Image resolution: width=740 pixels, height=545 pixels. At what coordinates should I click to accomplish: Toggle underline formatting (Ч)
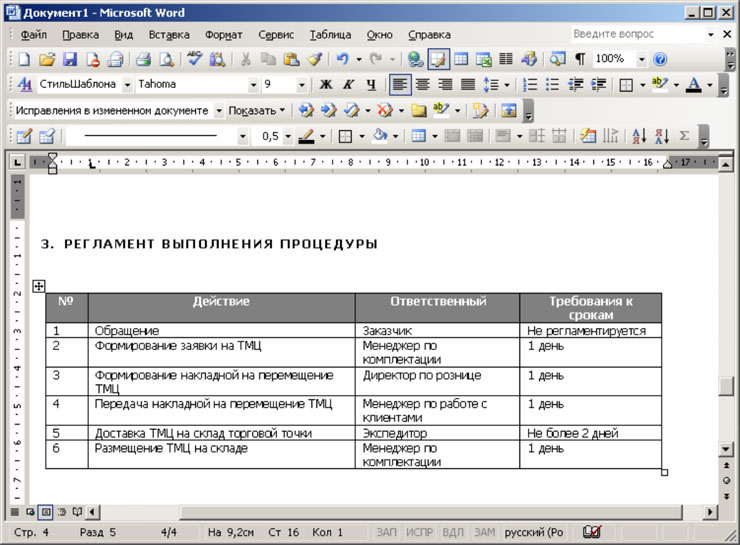(371, 85)
